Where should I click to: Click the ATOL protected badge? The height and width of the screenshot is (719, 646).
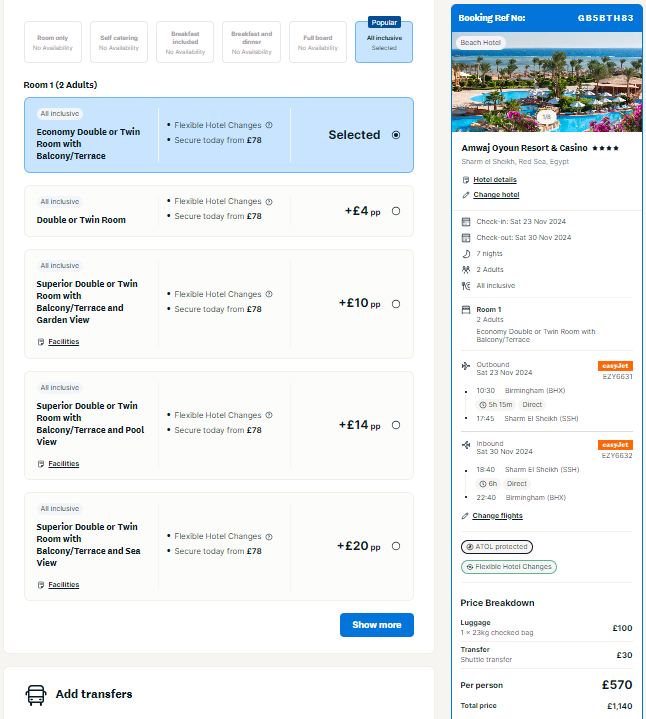(x=497, y=547)
